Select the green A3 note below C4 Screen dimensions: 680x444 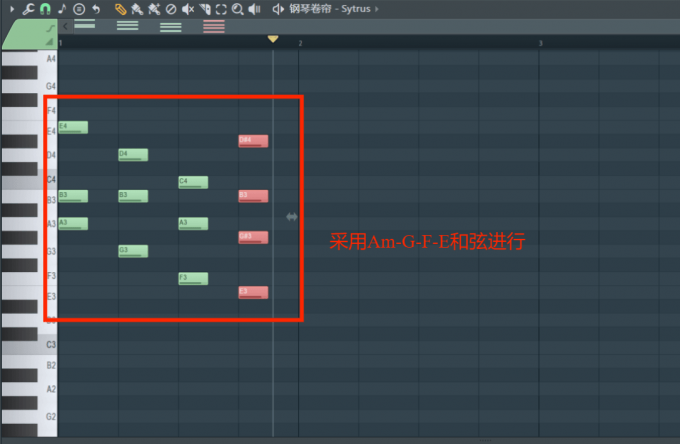[193, 224]
